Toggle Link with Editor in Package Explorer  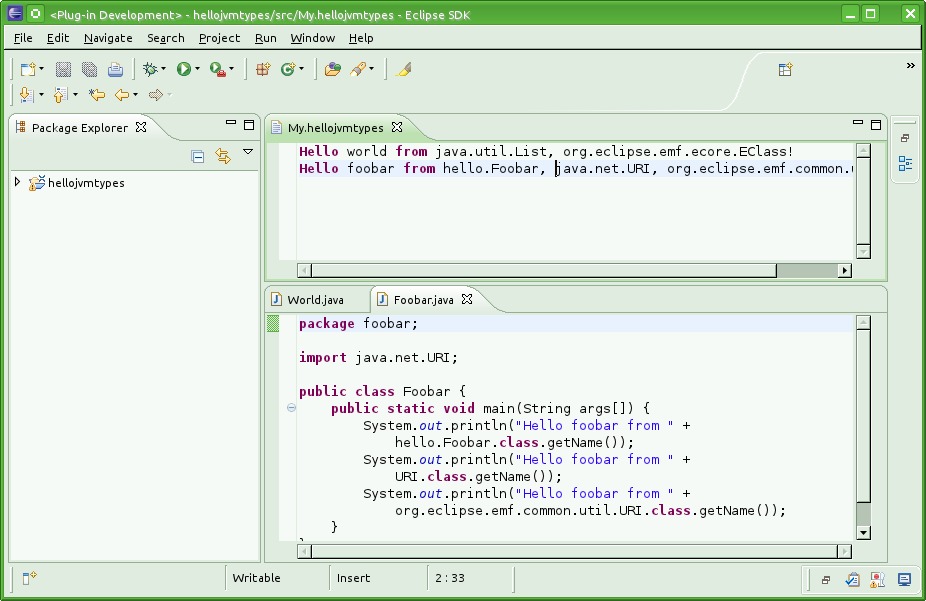(x=223, y=156)
